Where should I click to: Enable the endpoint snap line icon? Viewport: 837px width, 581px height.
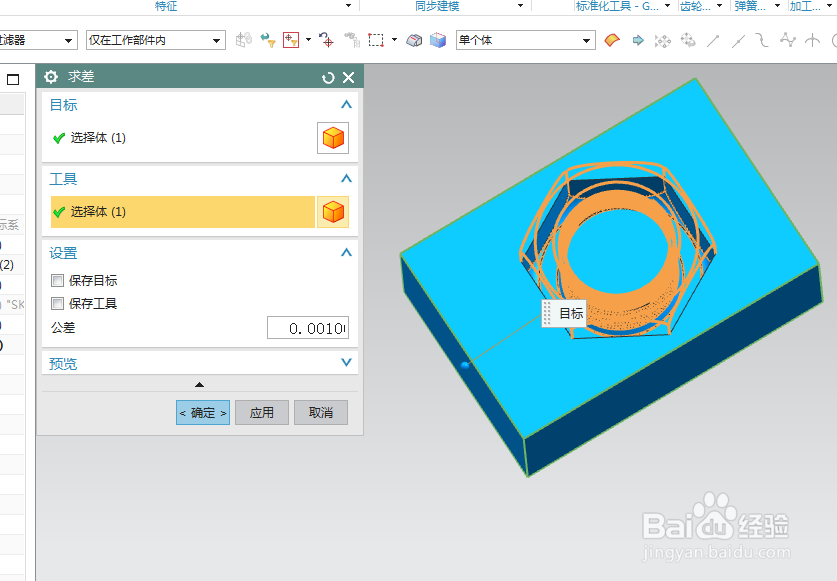click(713, 41)
